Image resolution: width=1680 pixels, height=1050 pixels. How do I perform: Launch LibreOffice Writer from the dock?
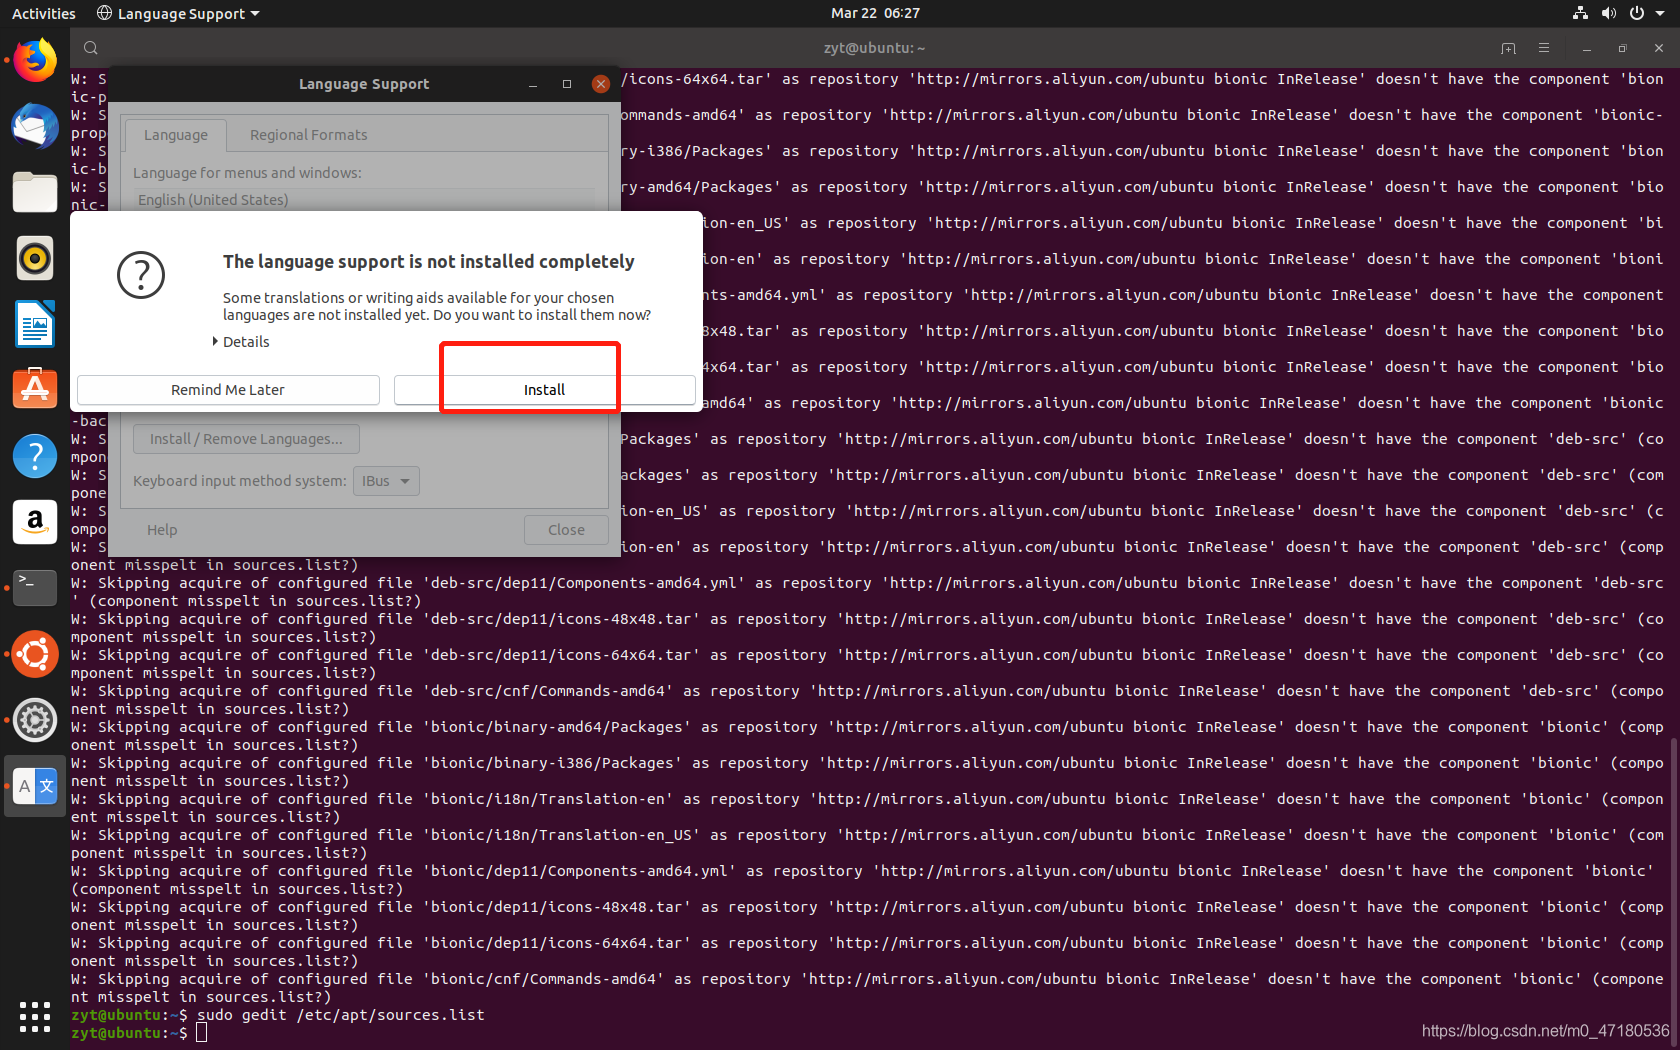[35, 324]
